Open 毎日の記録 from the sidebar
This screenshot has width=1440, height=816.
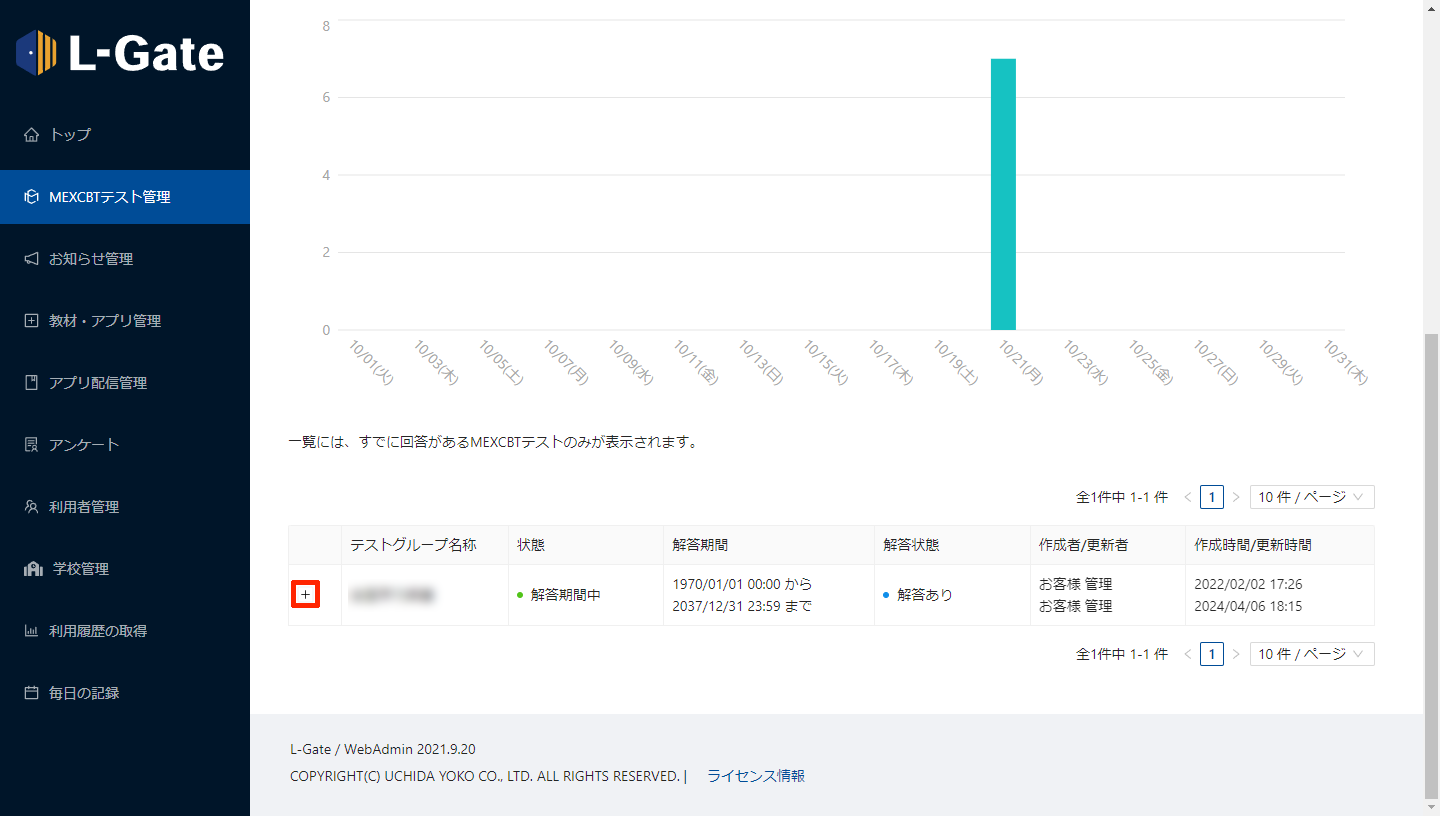click(84, 693)
